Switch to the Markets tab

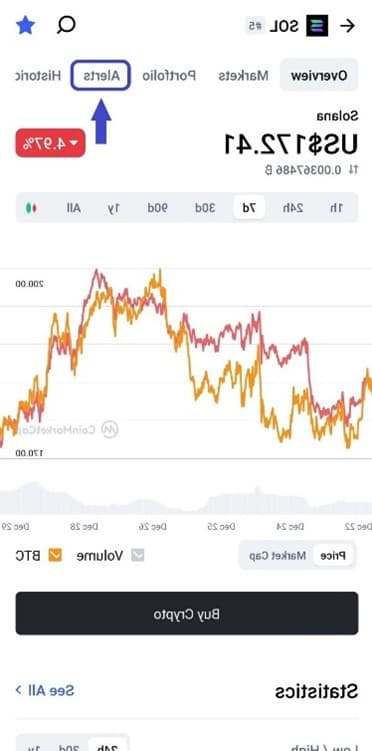[243, 75]
